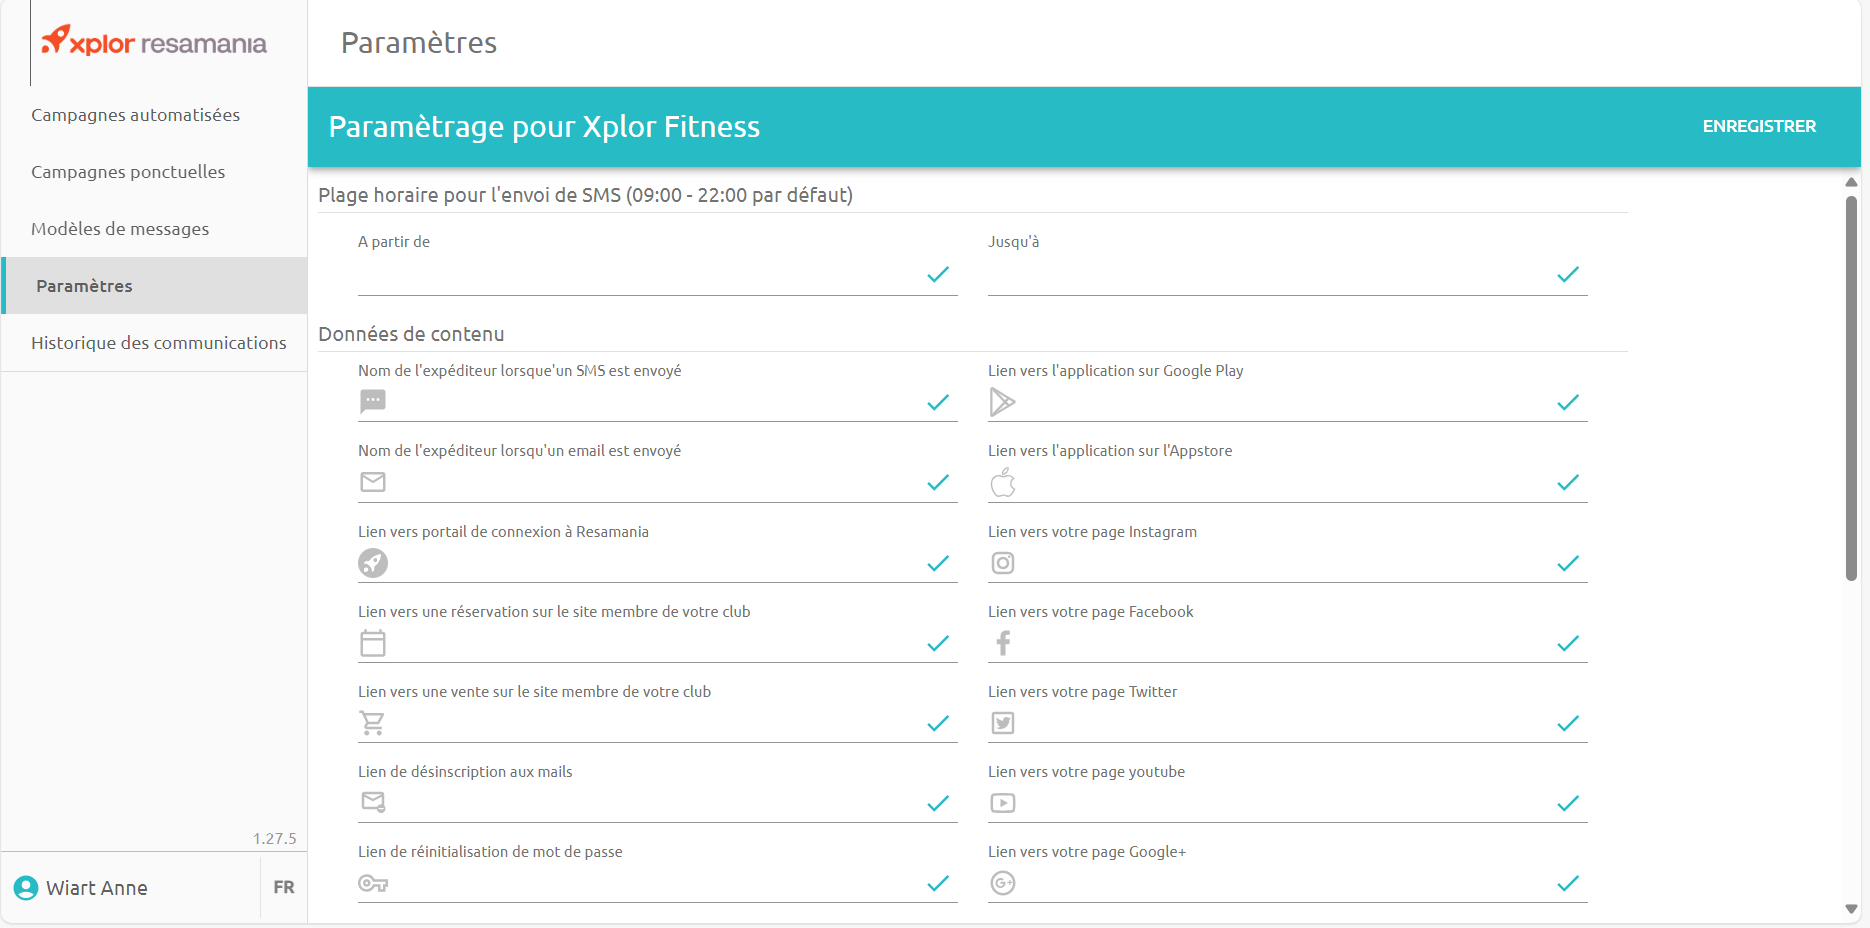Click checkmark for reservation link field
Viewport: 1870px width, 928px height.
(x=938, y=644)
